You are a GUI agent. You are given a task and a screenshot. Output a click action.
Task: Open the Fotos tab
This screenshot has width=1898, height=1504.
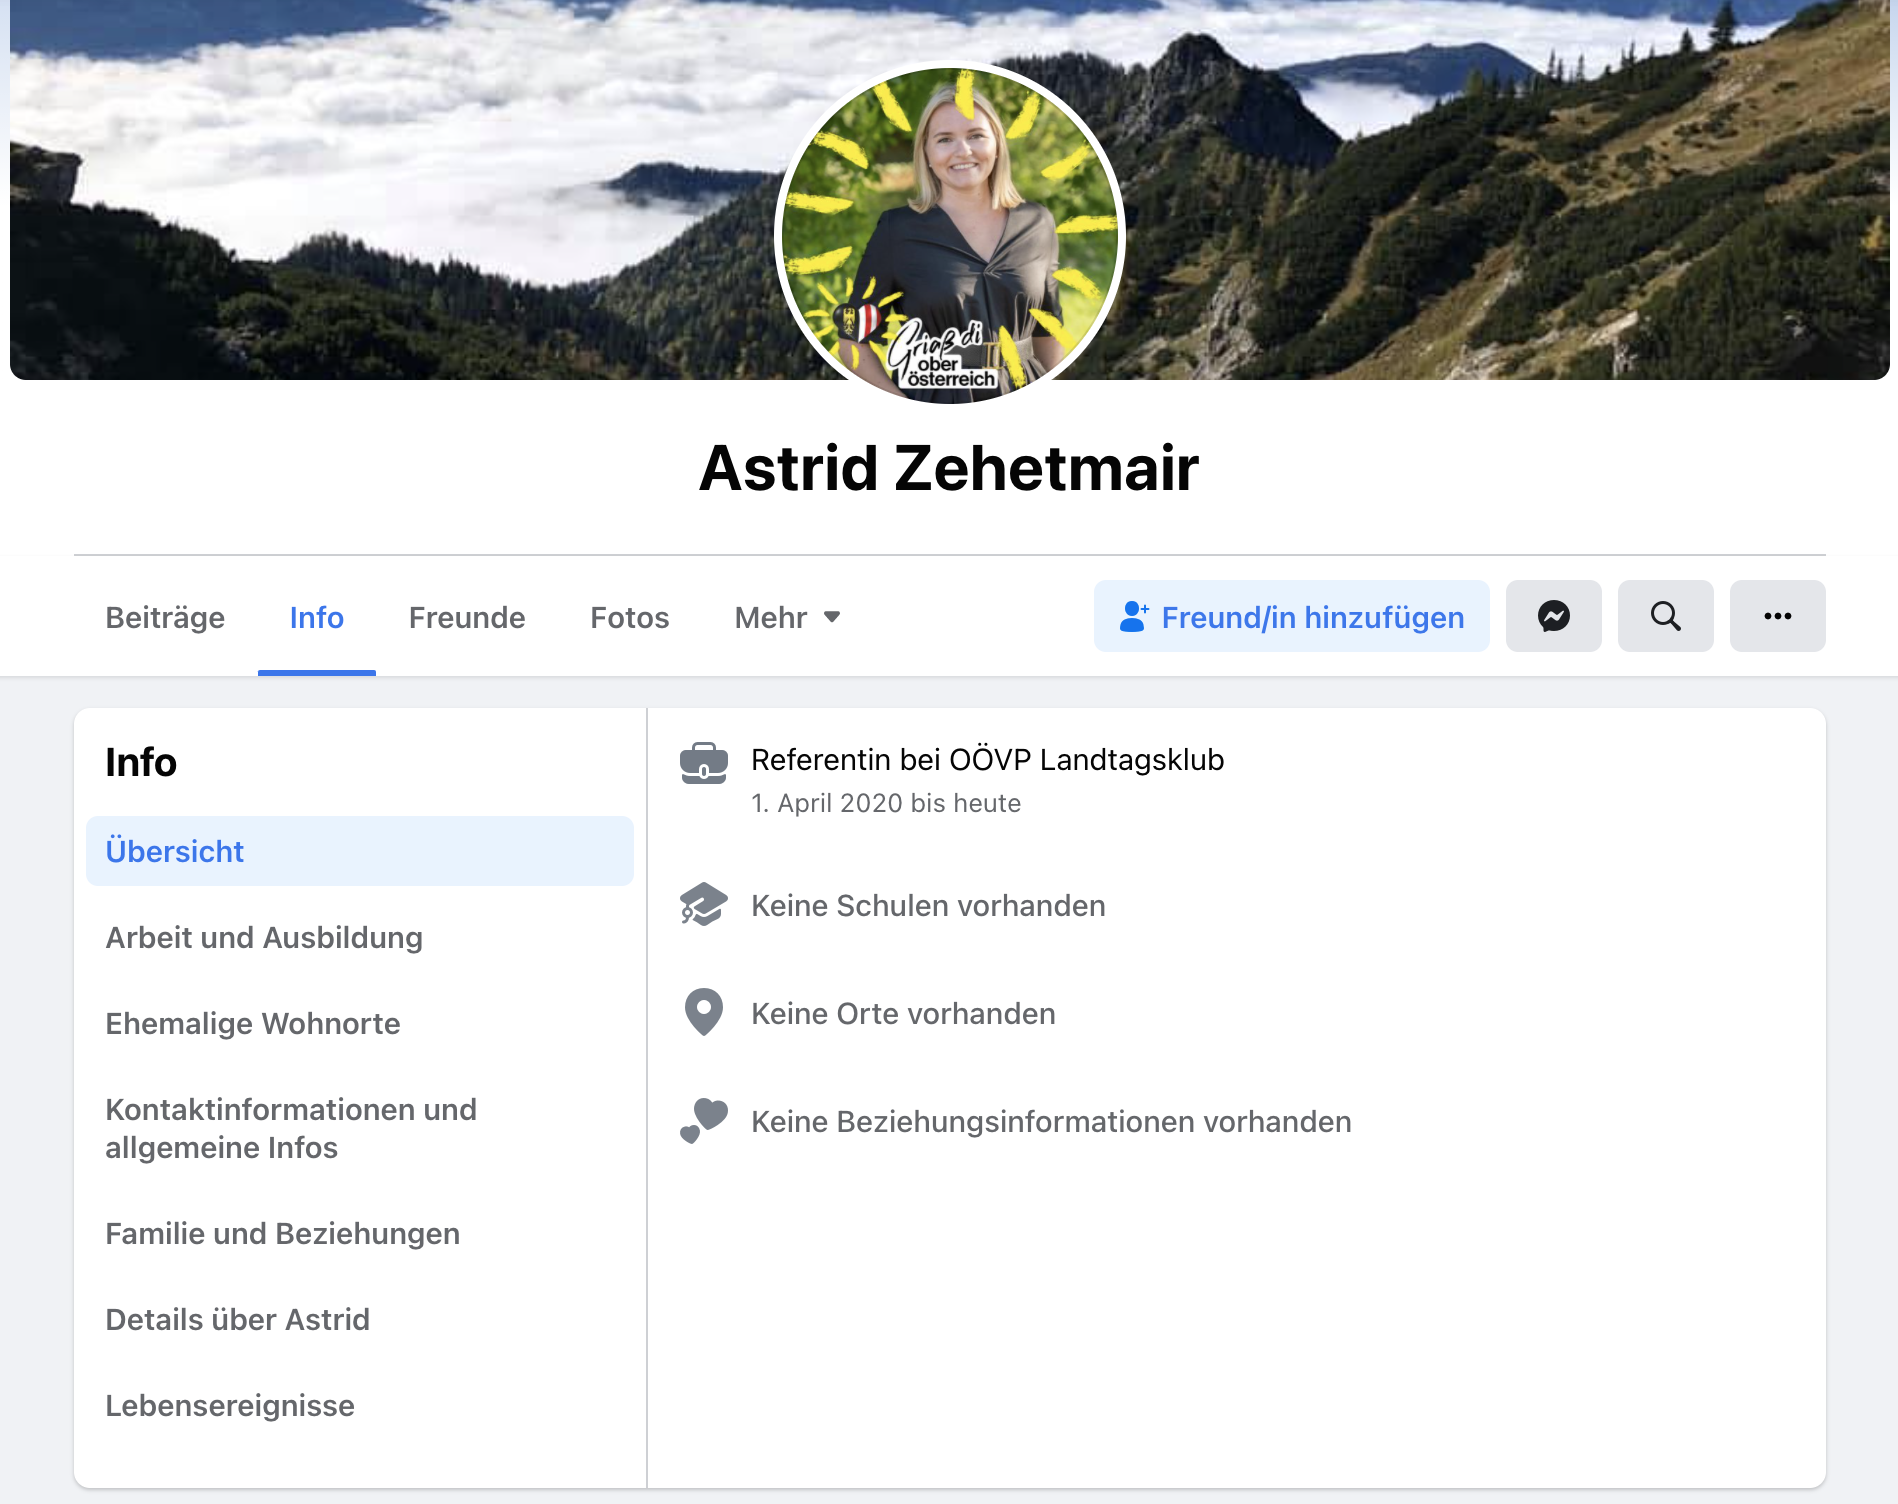tap(630, 617)
